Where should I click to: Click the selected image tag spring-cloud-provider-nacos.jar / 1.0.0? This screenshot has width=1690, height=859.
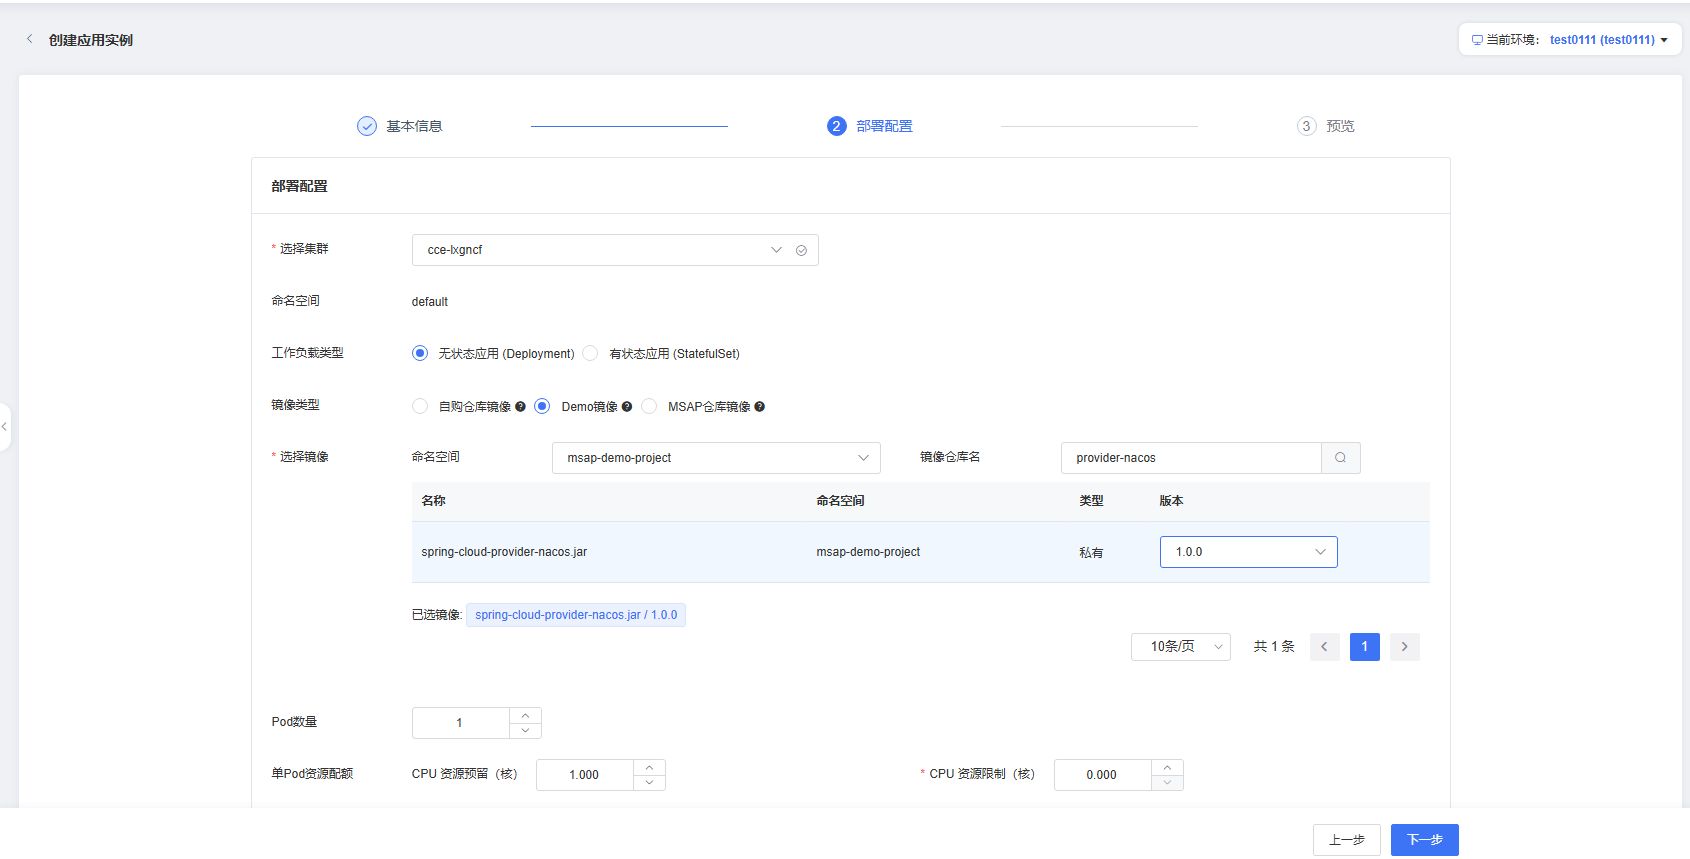[x=576, y=615]
